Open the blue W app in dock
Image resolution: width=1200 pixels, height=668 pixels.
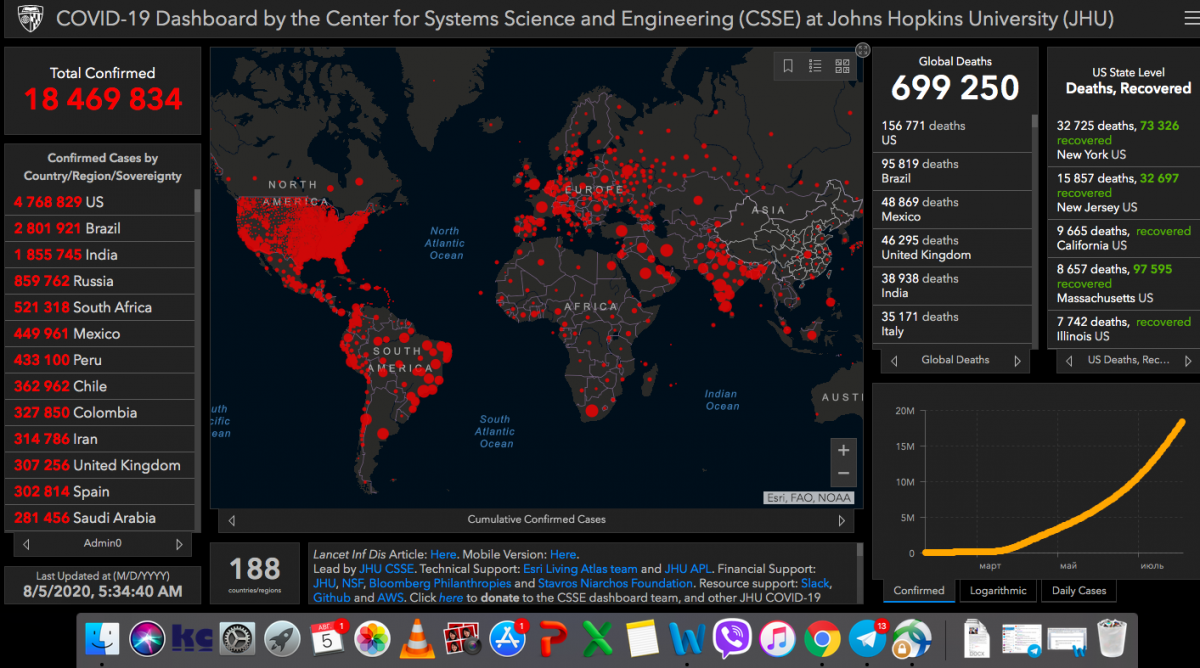tap(688, 638)
